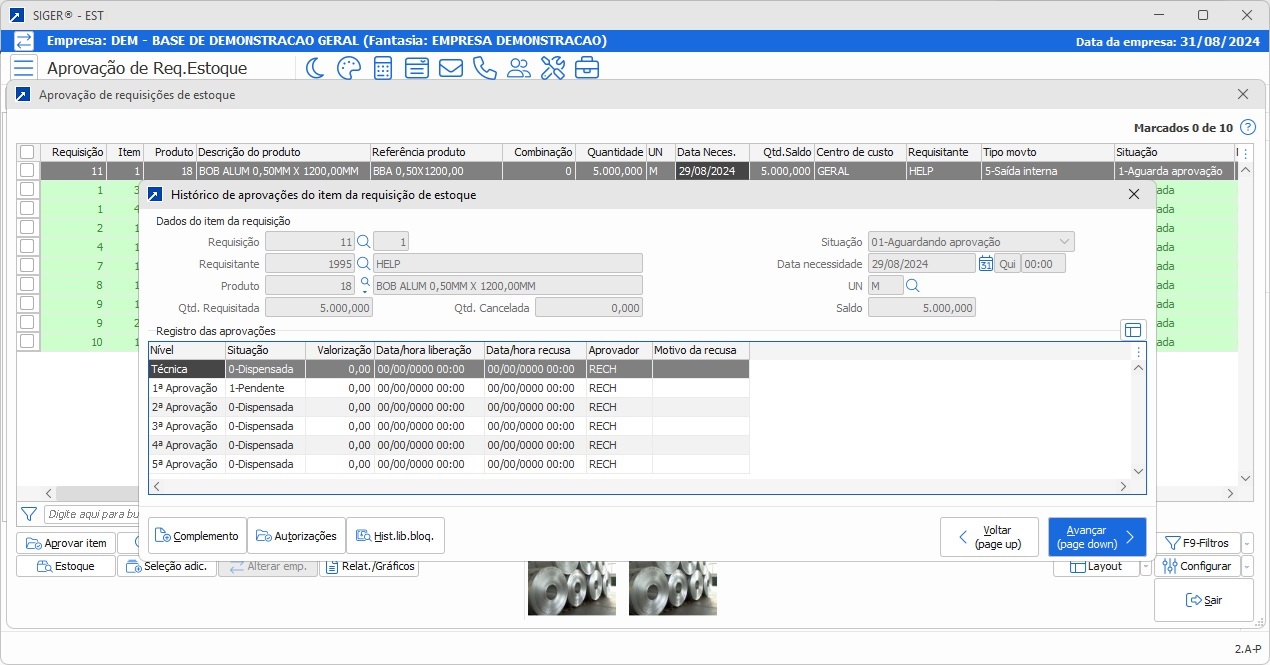Open the briefcase icon in the toolbar
Screen dimensions: 1270x665
point(586,67)
